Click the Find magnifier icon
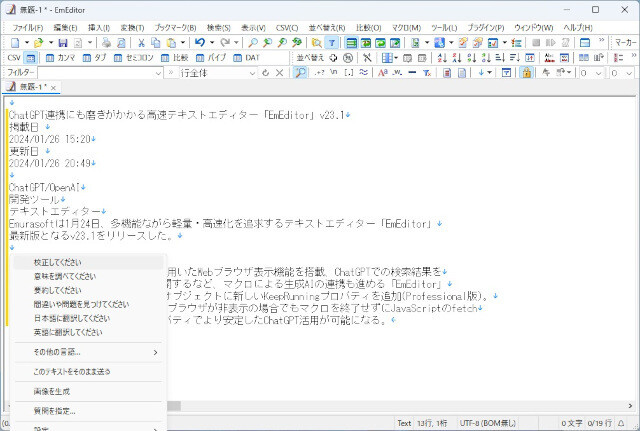The width and height of the screenshot is (640, 431). click(x=253, y=42)
